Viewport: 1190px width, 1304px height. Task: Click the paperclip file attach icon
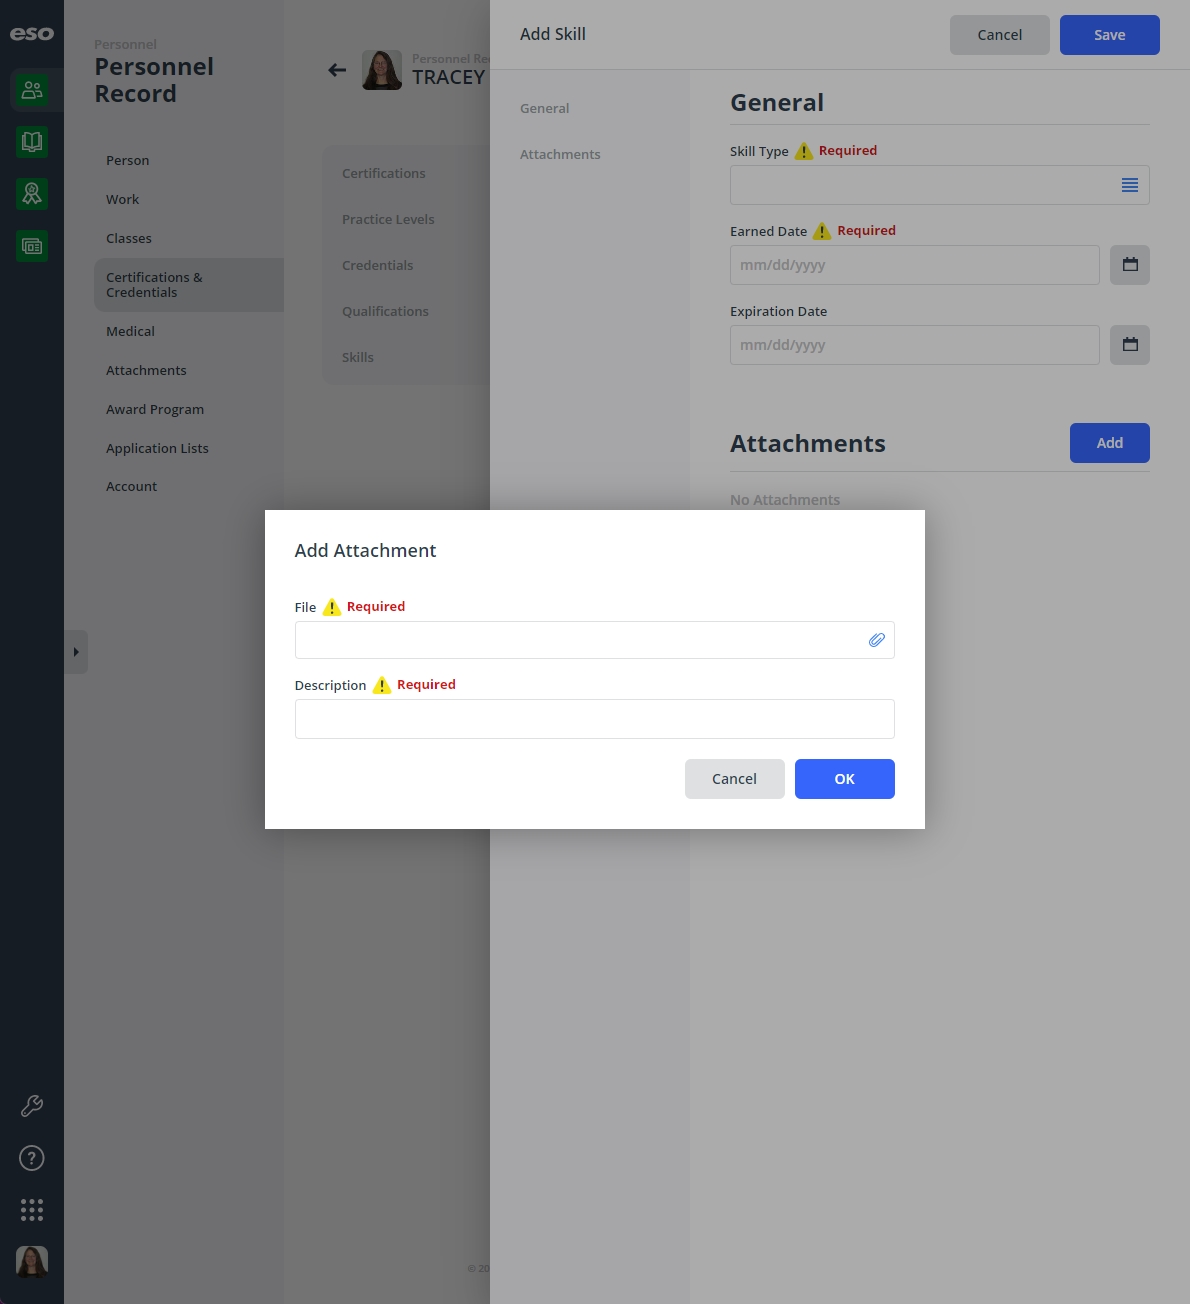[x=876, y=640]
